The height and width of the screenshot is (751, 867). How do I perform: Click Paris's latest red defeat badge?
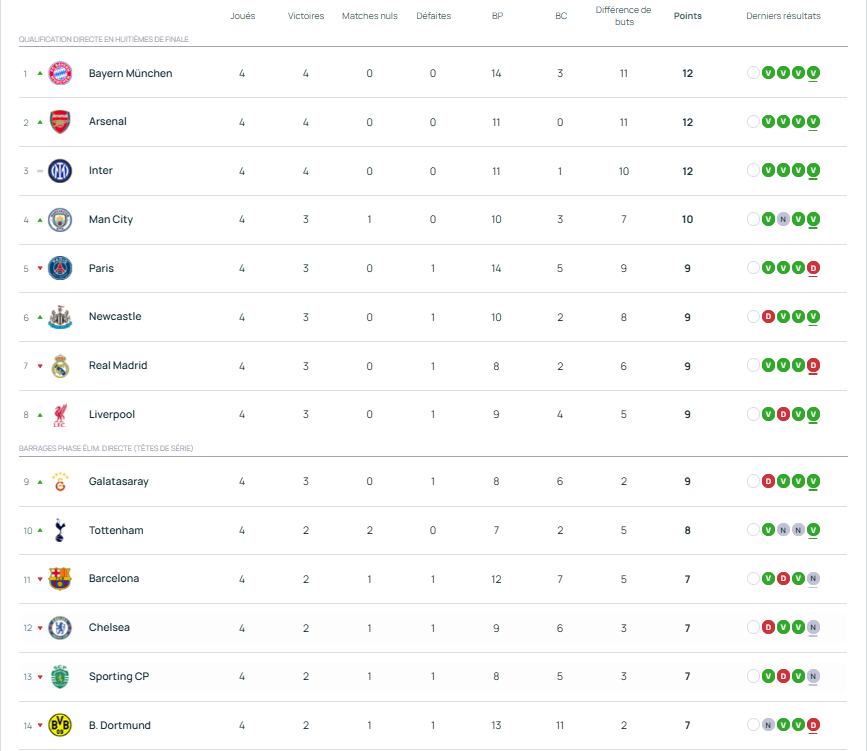pyautogui.click(x=813, y=268)
